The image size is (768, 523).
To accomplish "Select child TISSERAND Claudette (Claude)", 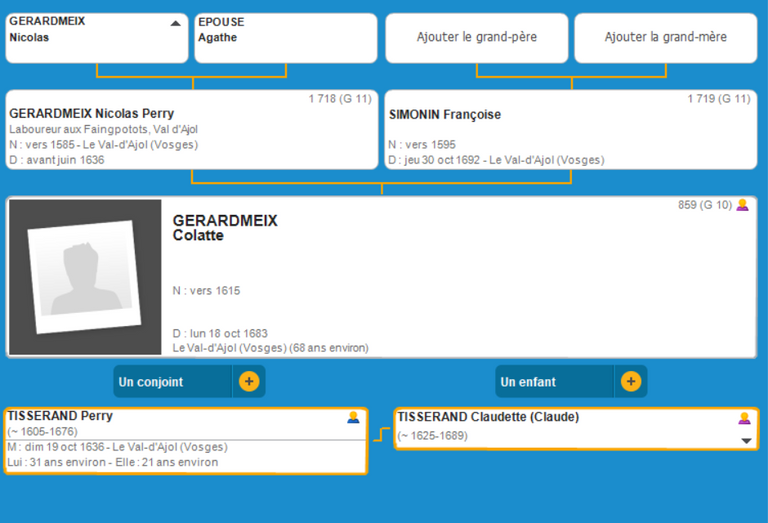I will coord(488,417).
